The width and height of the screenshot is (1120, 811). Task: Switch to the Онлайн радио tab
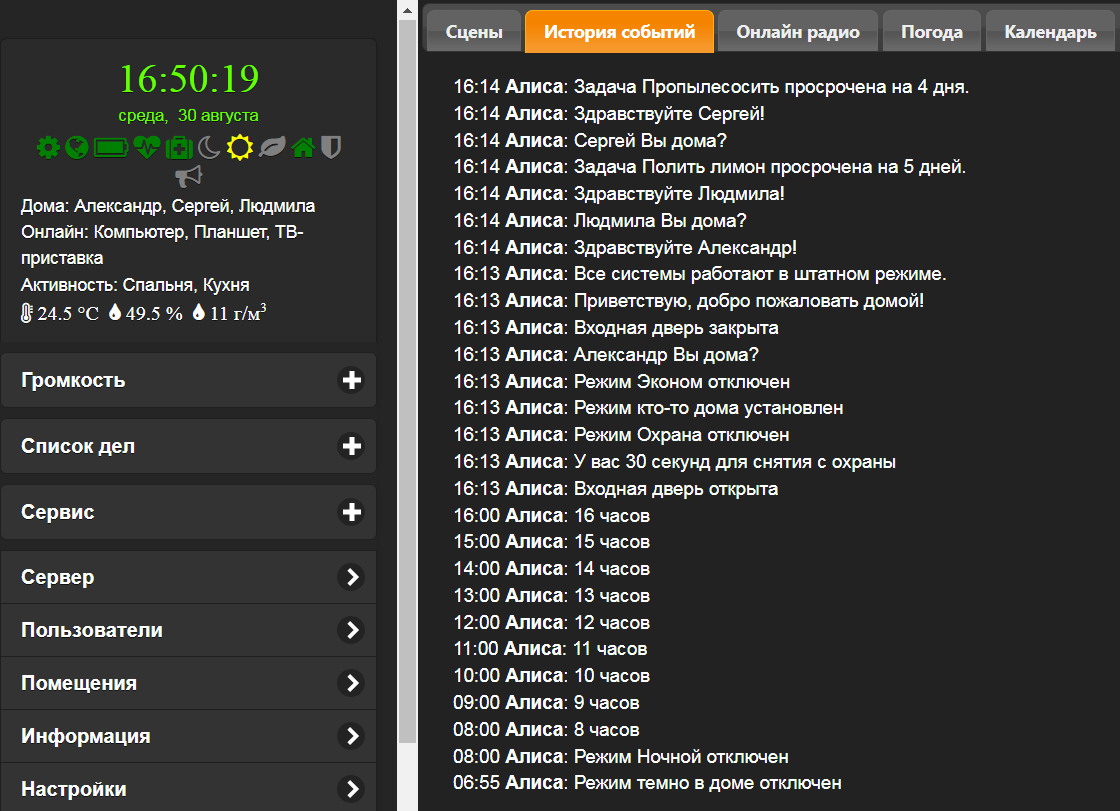click(797, 31)
